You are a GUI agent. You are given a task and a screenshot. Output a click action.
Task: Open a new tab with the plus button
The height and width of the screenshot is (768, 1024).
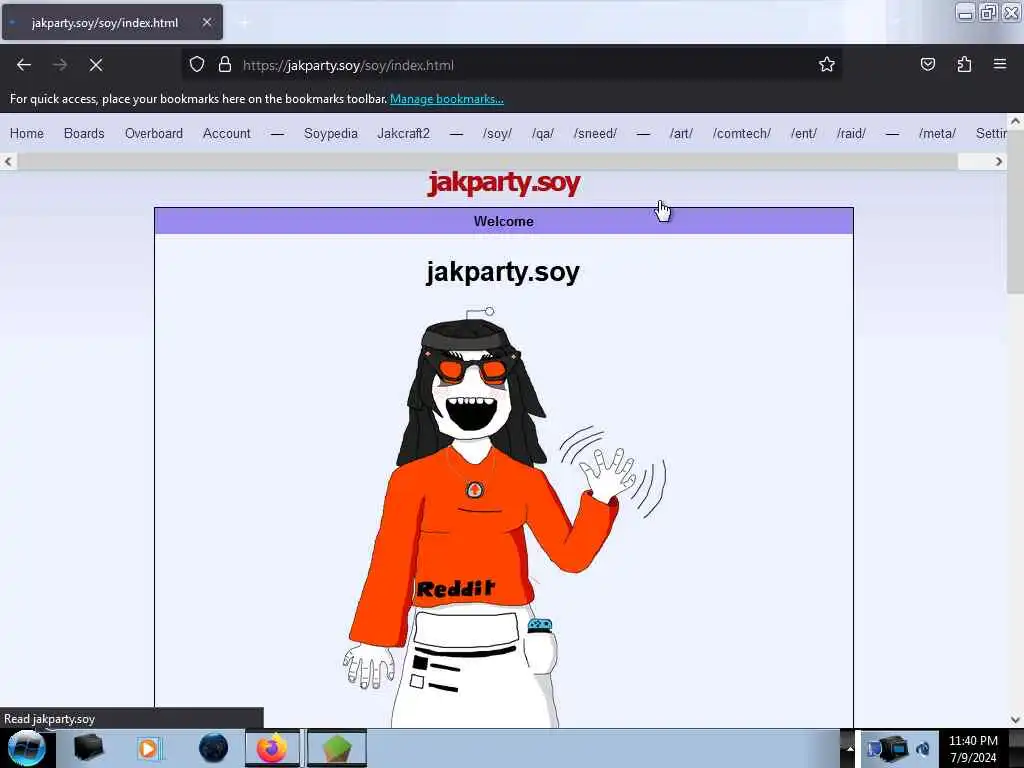point(245,23)
